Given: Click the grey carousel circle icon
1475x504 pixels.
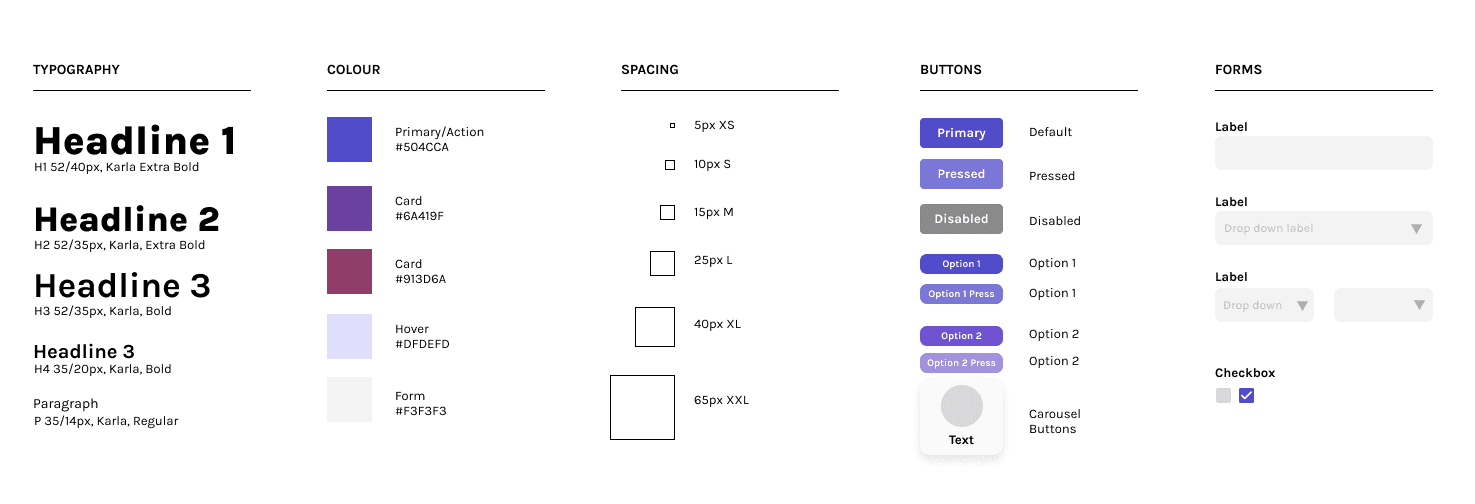Looking at the screenshot, I should [x=961, y=406].
